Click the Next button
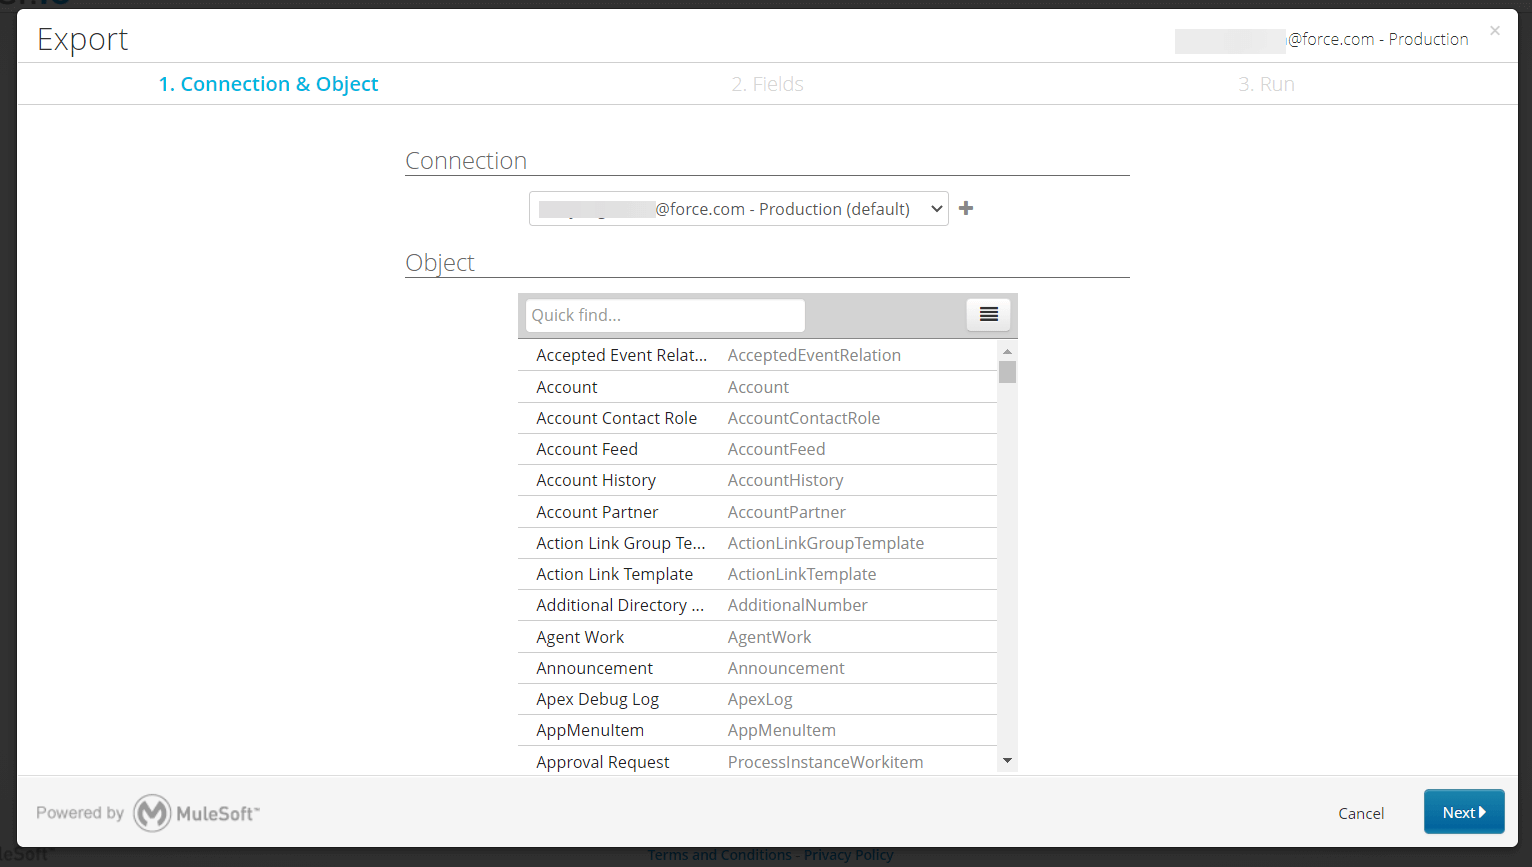Image resolution: width=1532 pixels, height=867 pixels. (x=1464, y=812)
